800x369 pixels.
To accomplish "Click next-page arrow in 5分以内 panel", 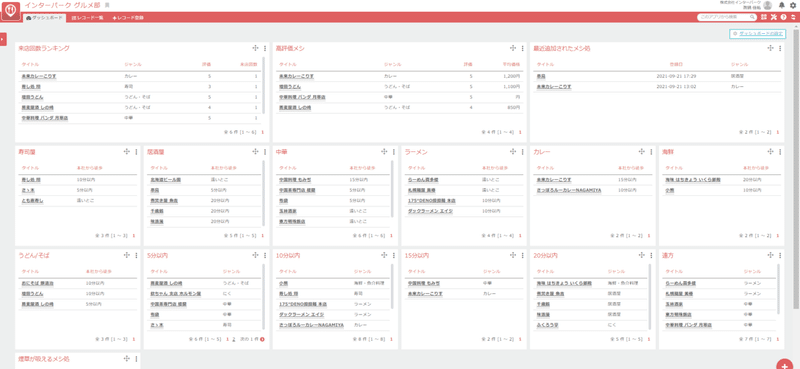I will 262,339.
